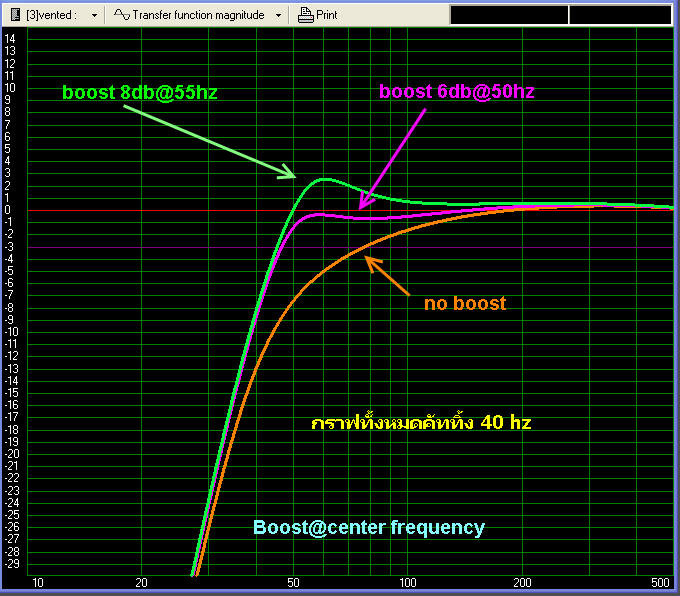Click the yellow Thai text mentioning 40 hz

pos(421,422)
